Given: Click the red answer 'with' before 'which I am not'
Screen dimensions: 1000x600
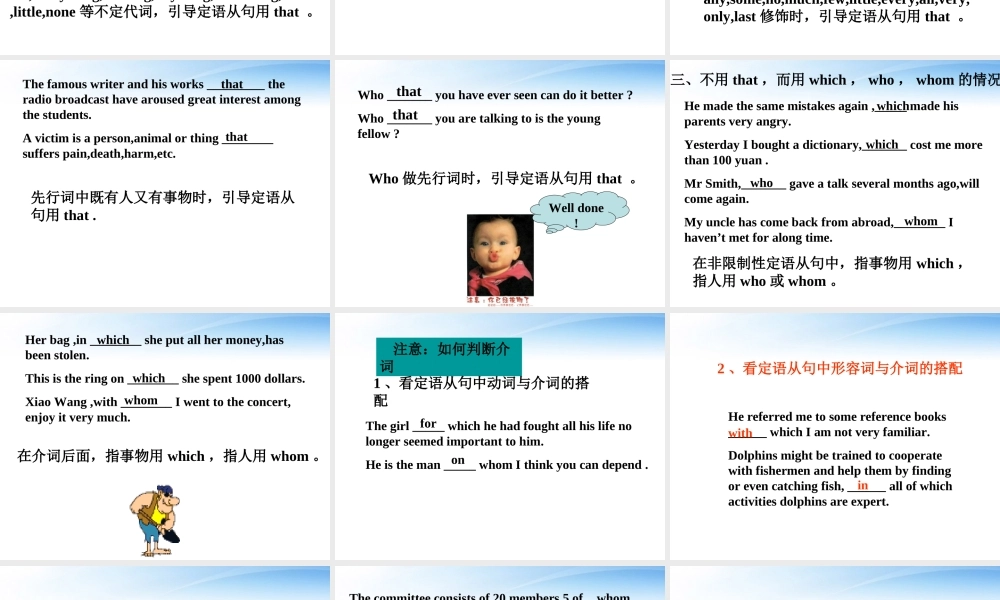Looking at the screenshot, I should (740, 432).
